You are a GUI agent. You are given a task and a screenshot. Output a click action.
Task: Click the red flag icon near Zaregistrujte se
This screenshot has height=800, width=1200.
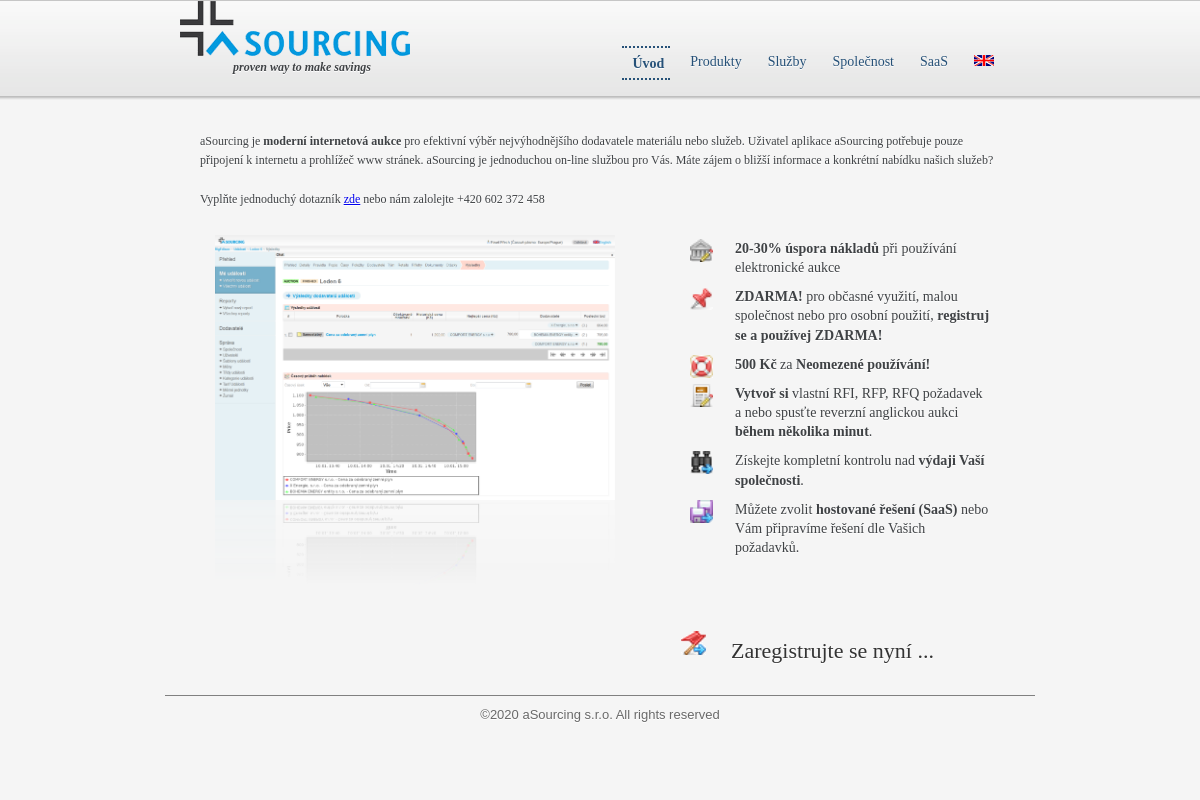click(693, 644)
